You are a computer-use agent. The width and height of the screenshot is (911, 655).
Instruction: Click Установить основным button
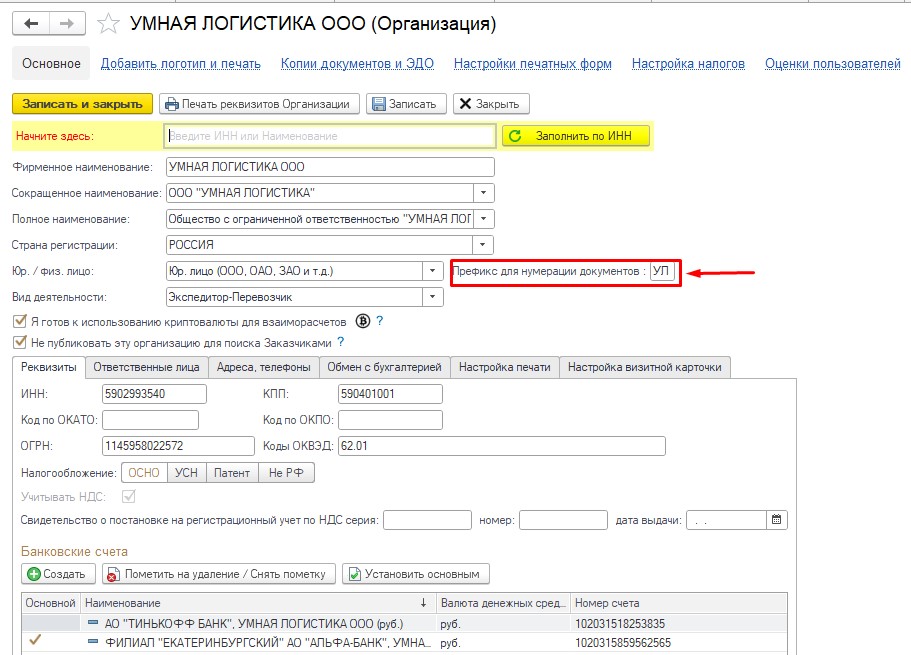click(x=415, y=574)
